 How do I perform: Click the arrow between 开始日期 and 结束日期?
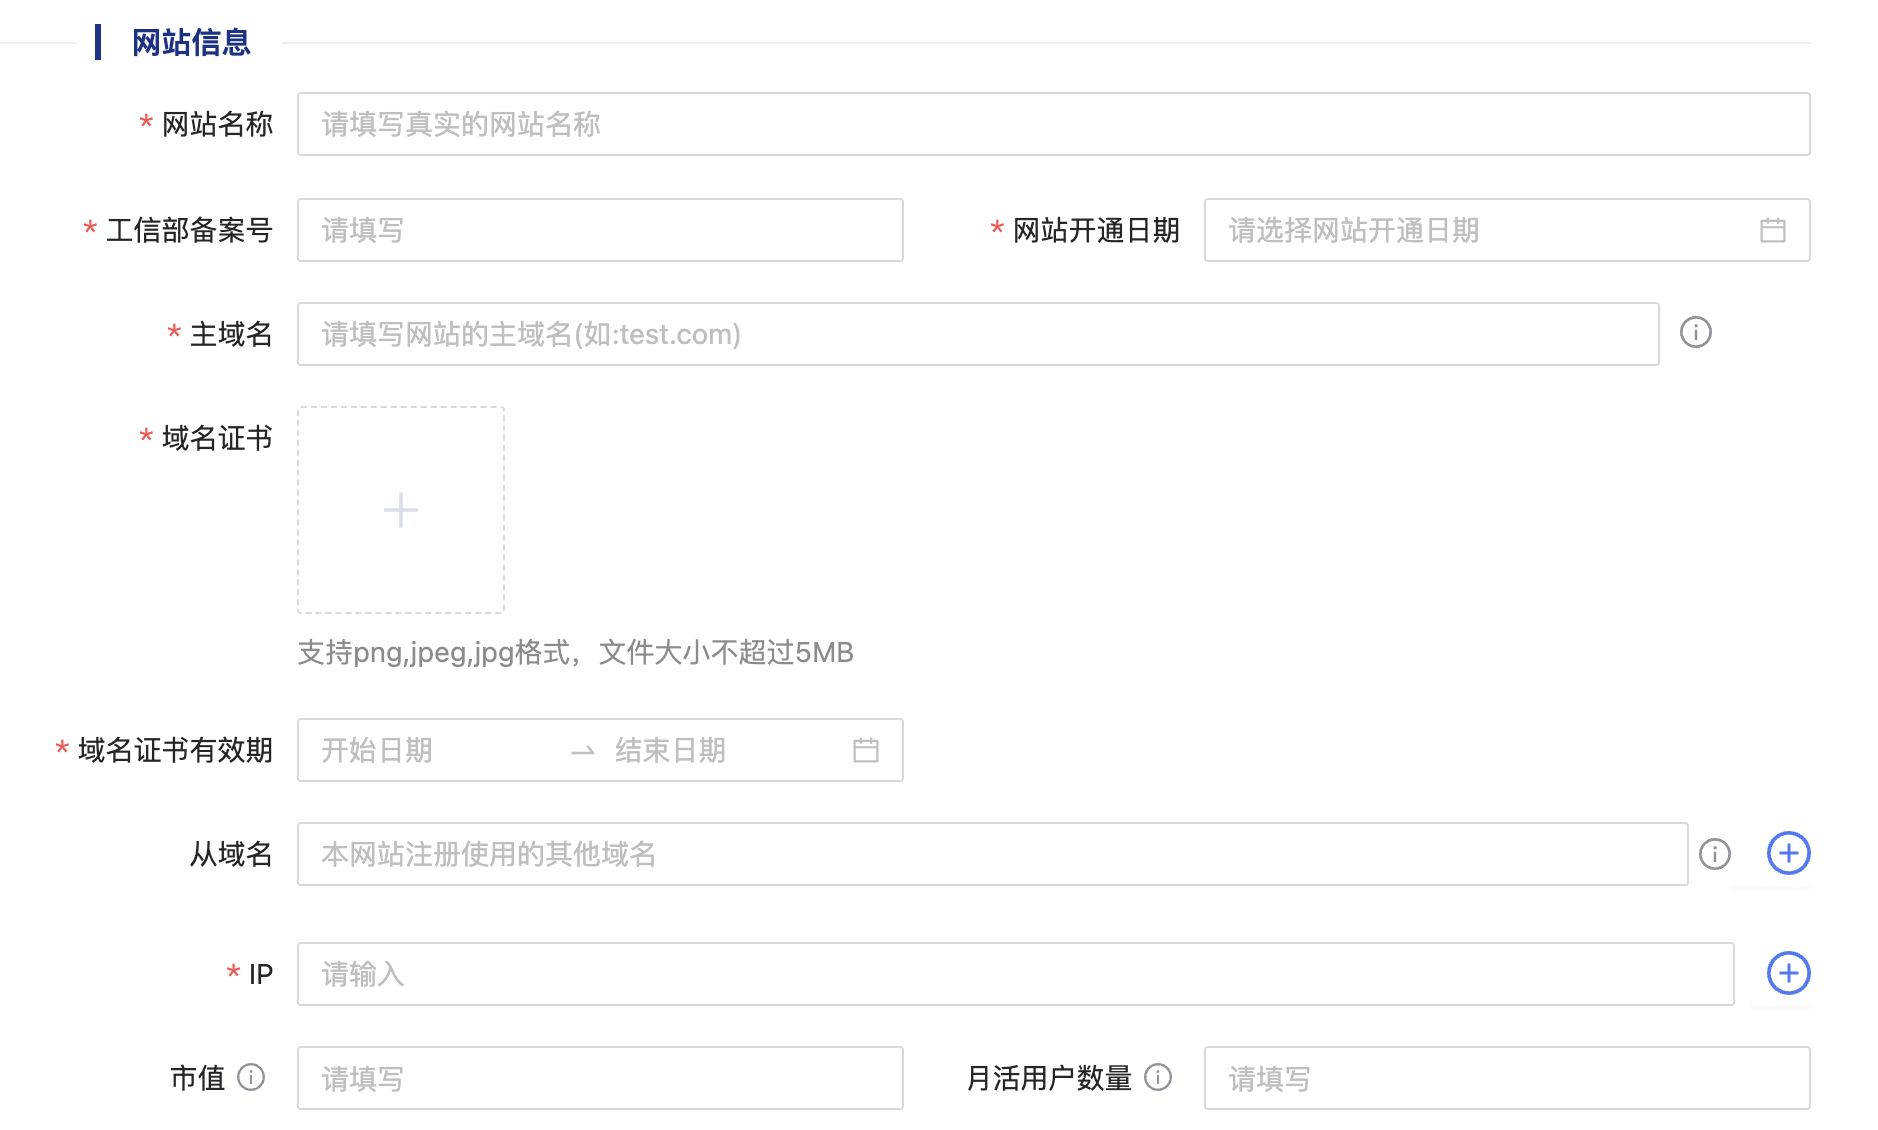tap(583, 750)
